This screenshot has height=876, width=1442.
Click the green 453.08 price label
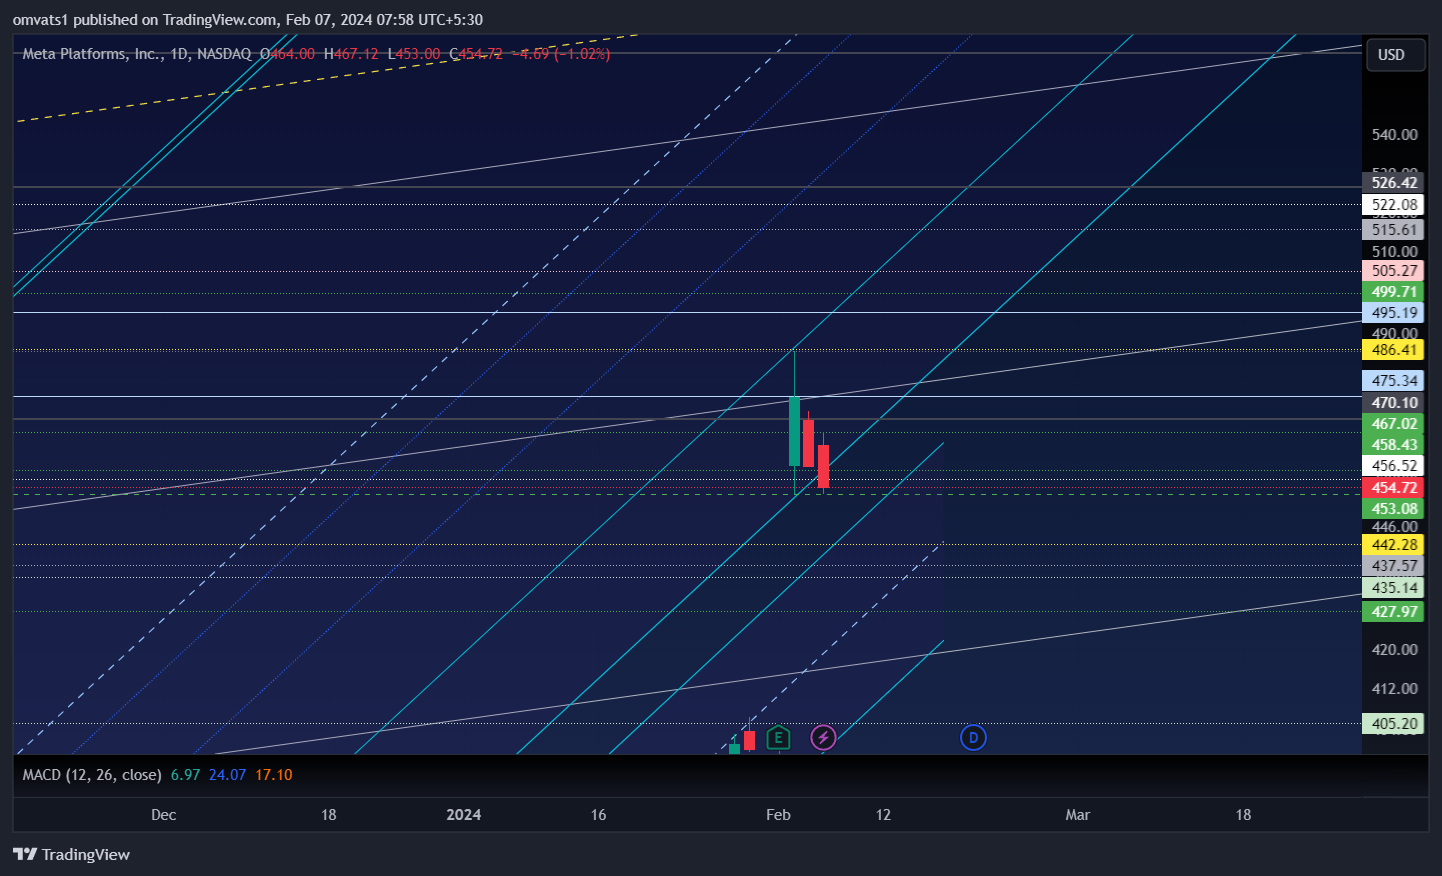tap(1393, 509)
